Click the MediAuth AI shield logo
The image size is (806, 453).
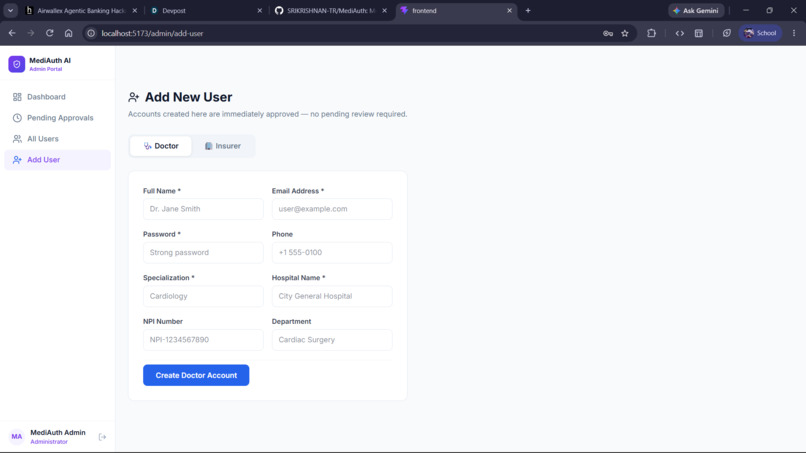click(x=16, y=64)
